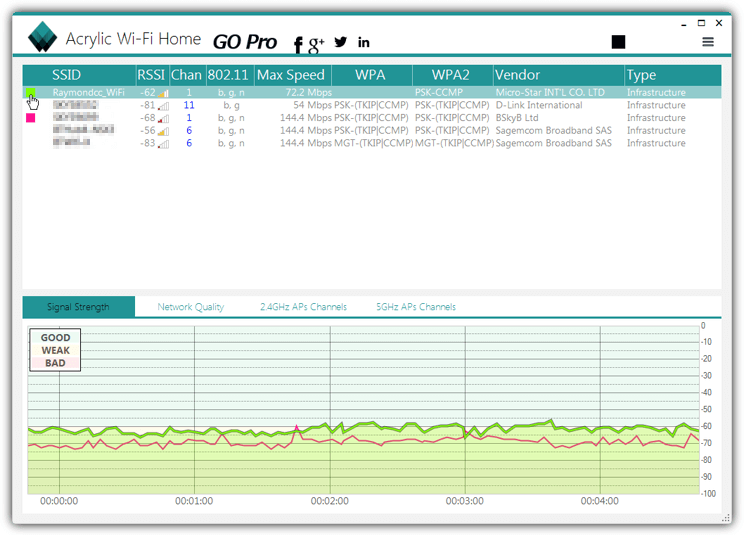Open the hamburger menu

[x=708, y=42]
